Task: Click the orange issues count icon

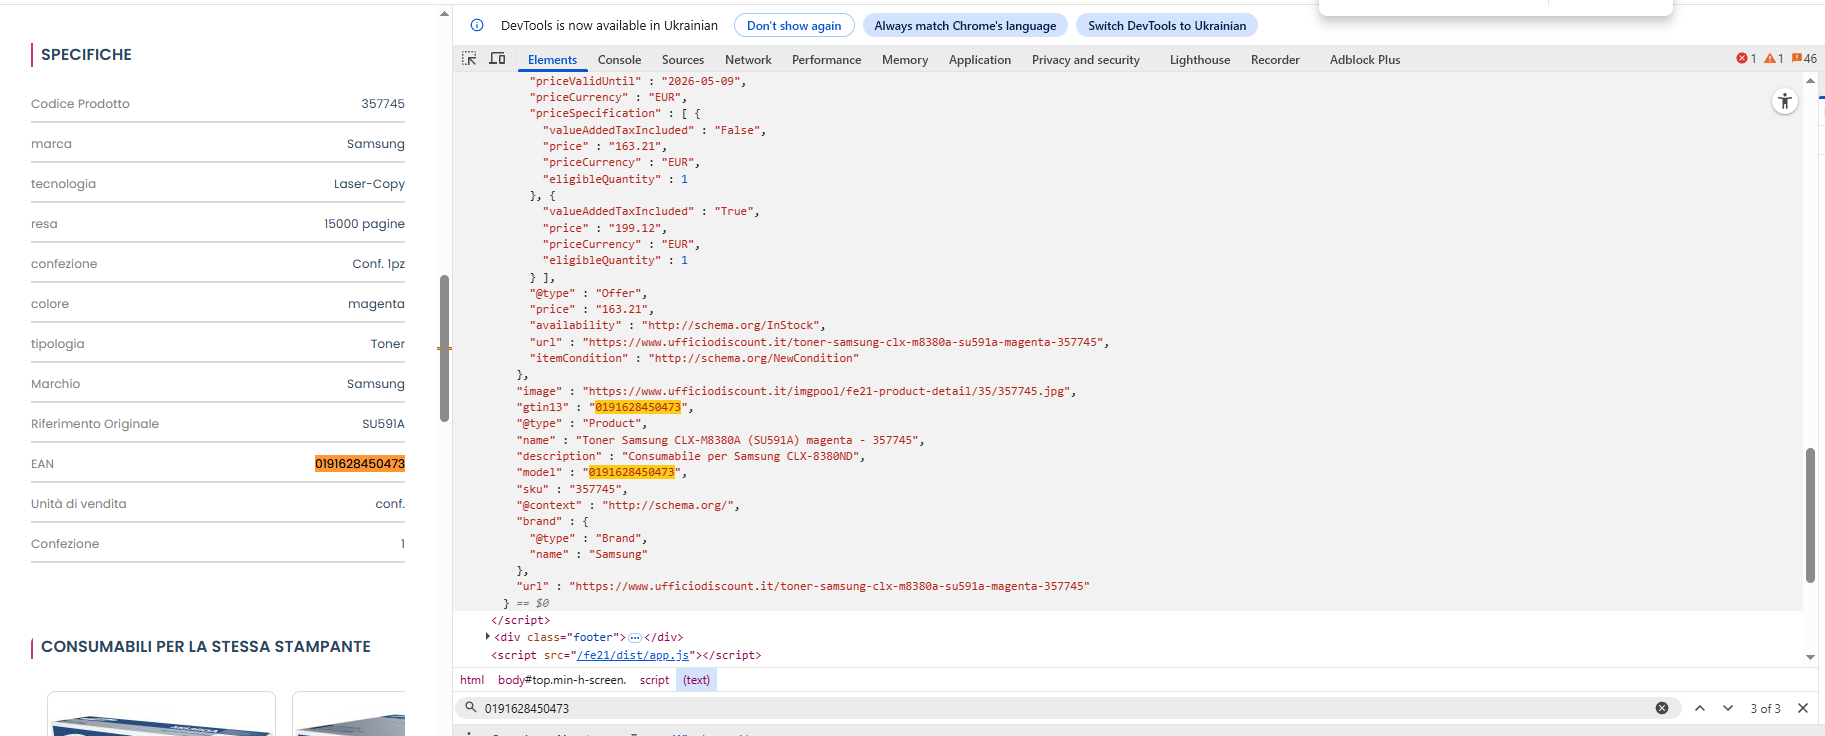Action: (1797, 59)
